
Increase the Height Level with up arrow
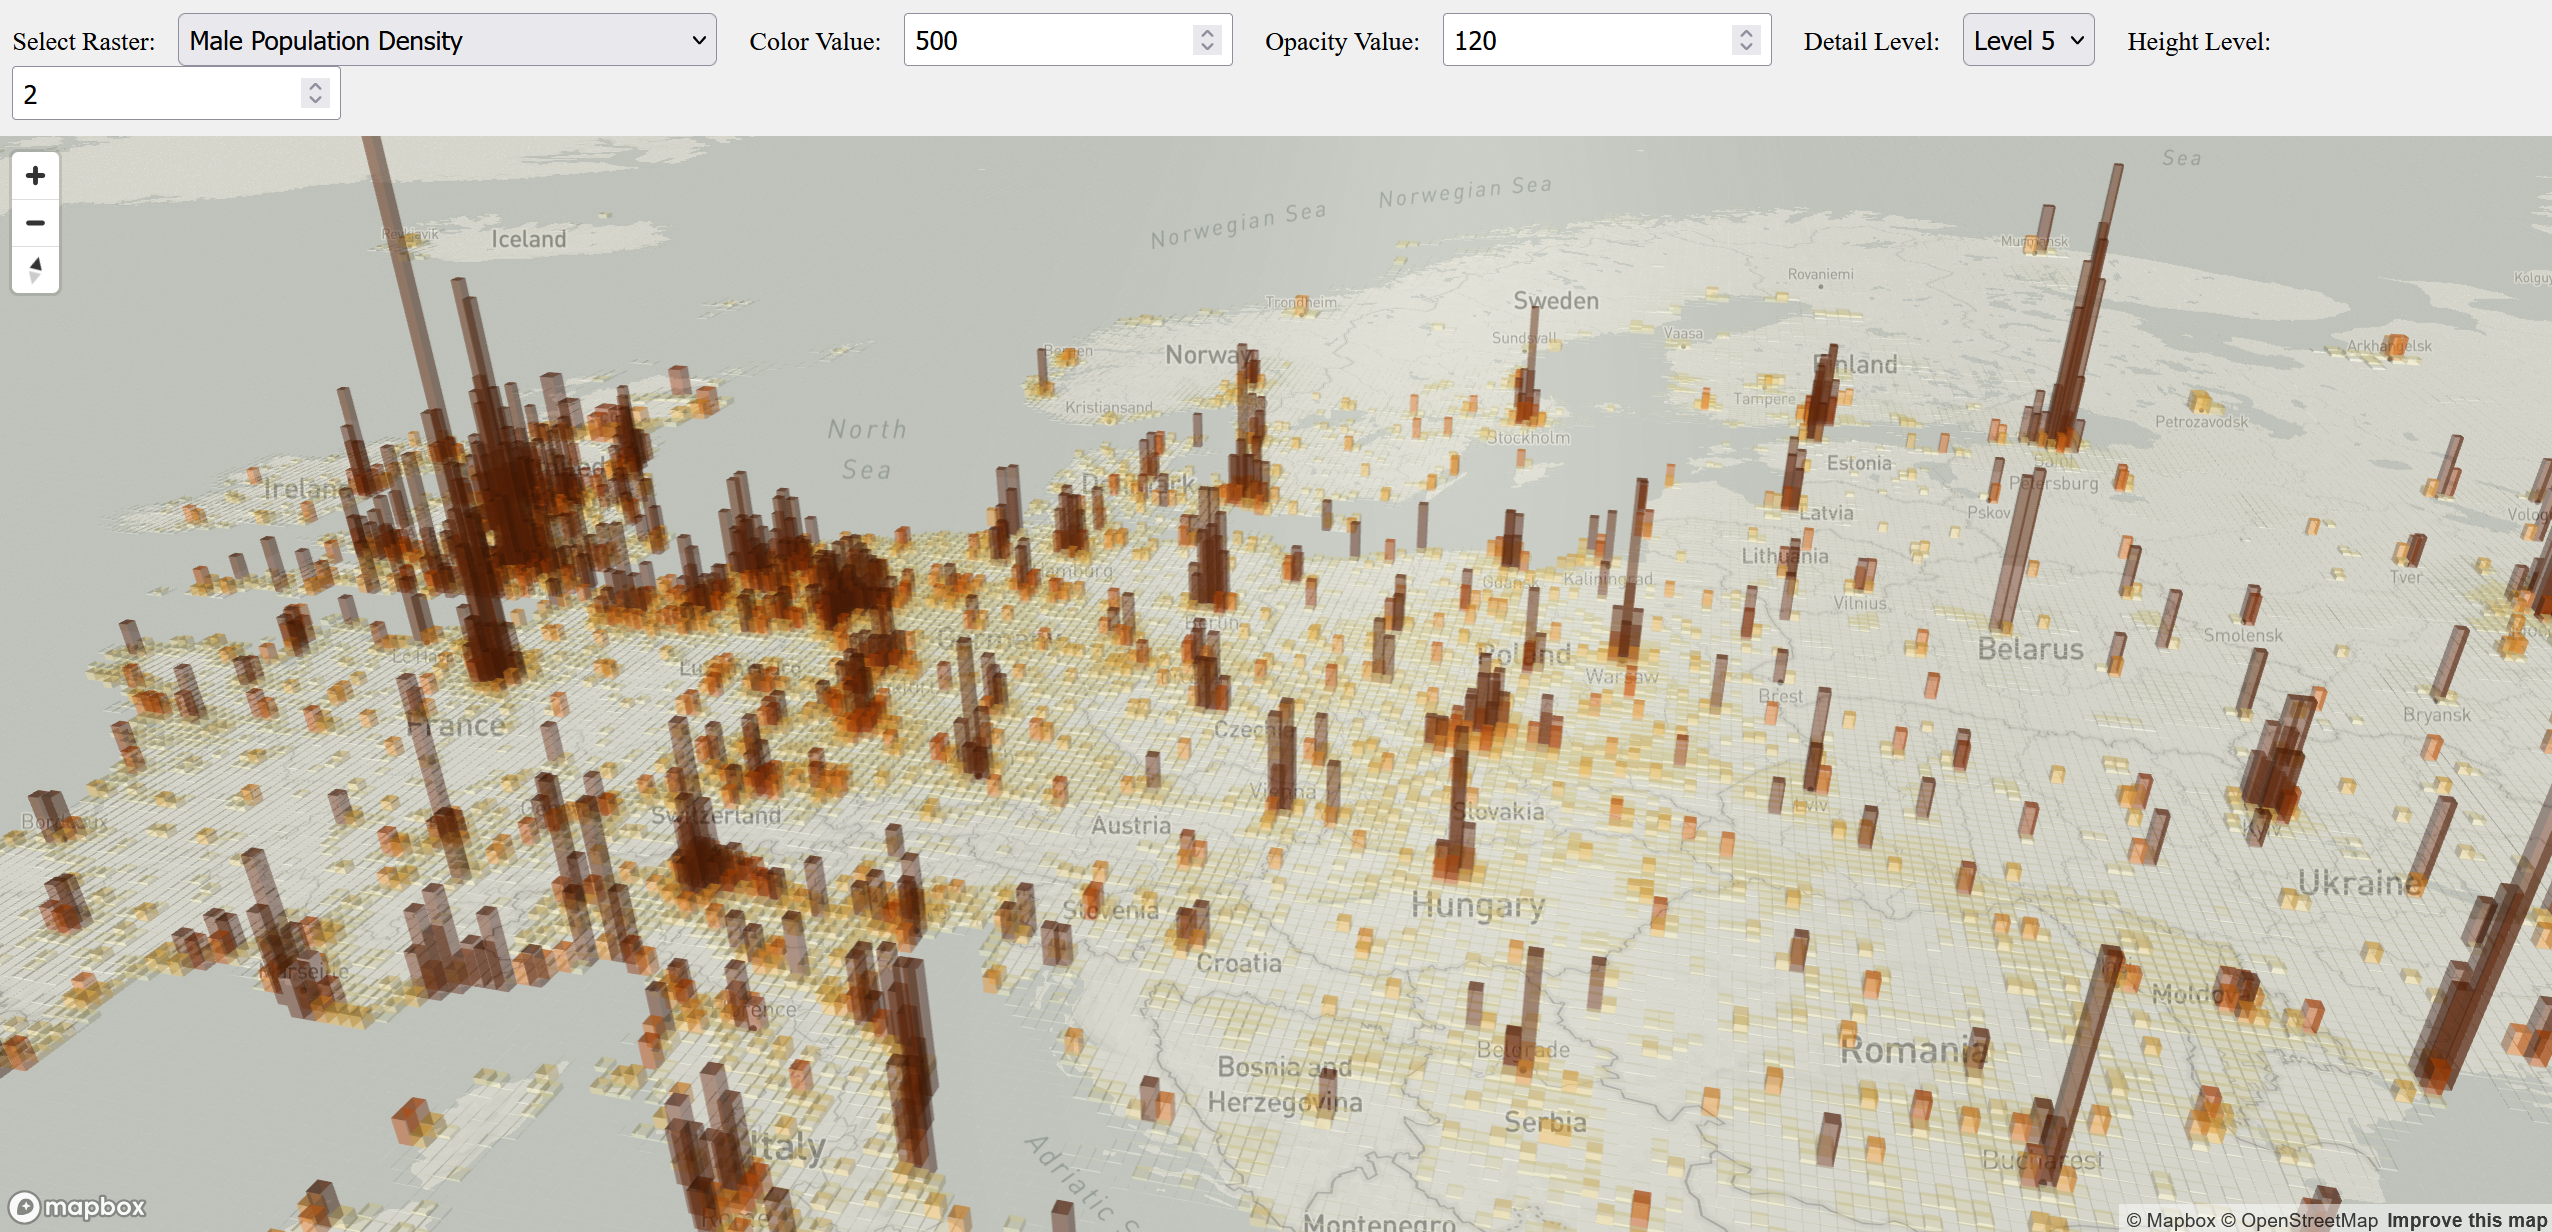[315, 86]
